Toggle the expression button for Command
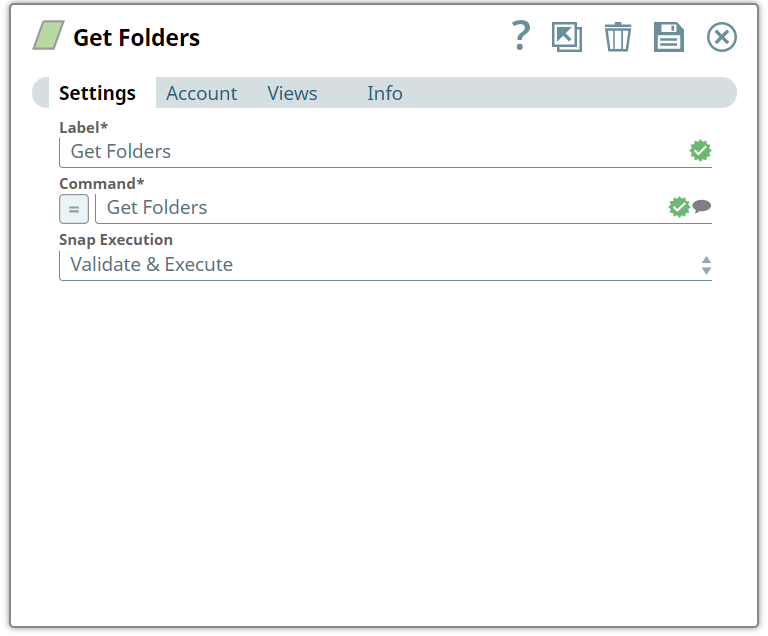 point(74,209)
